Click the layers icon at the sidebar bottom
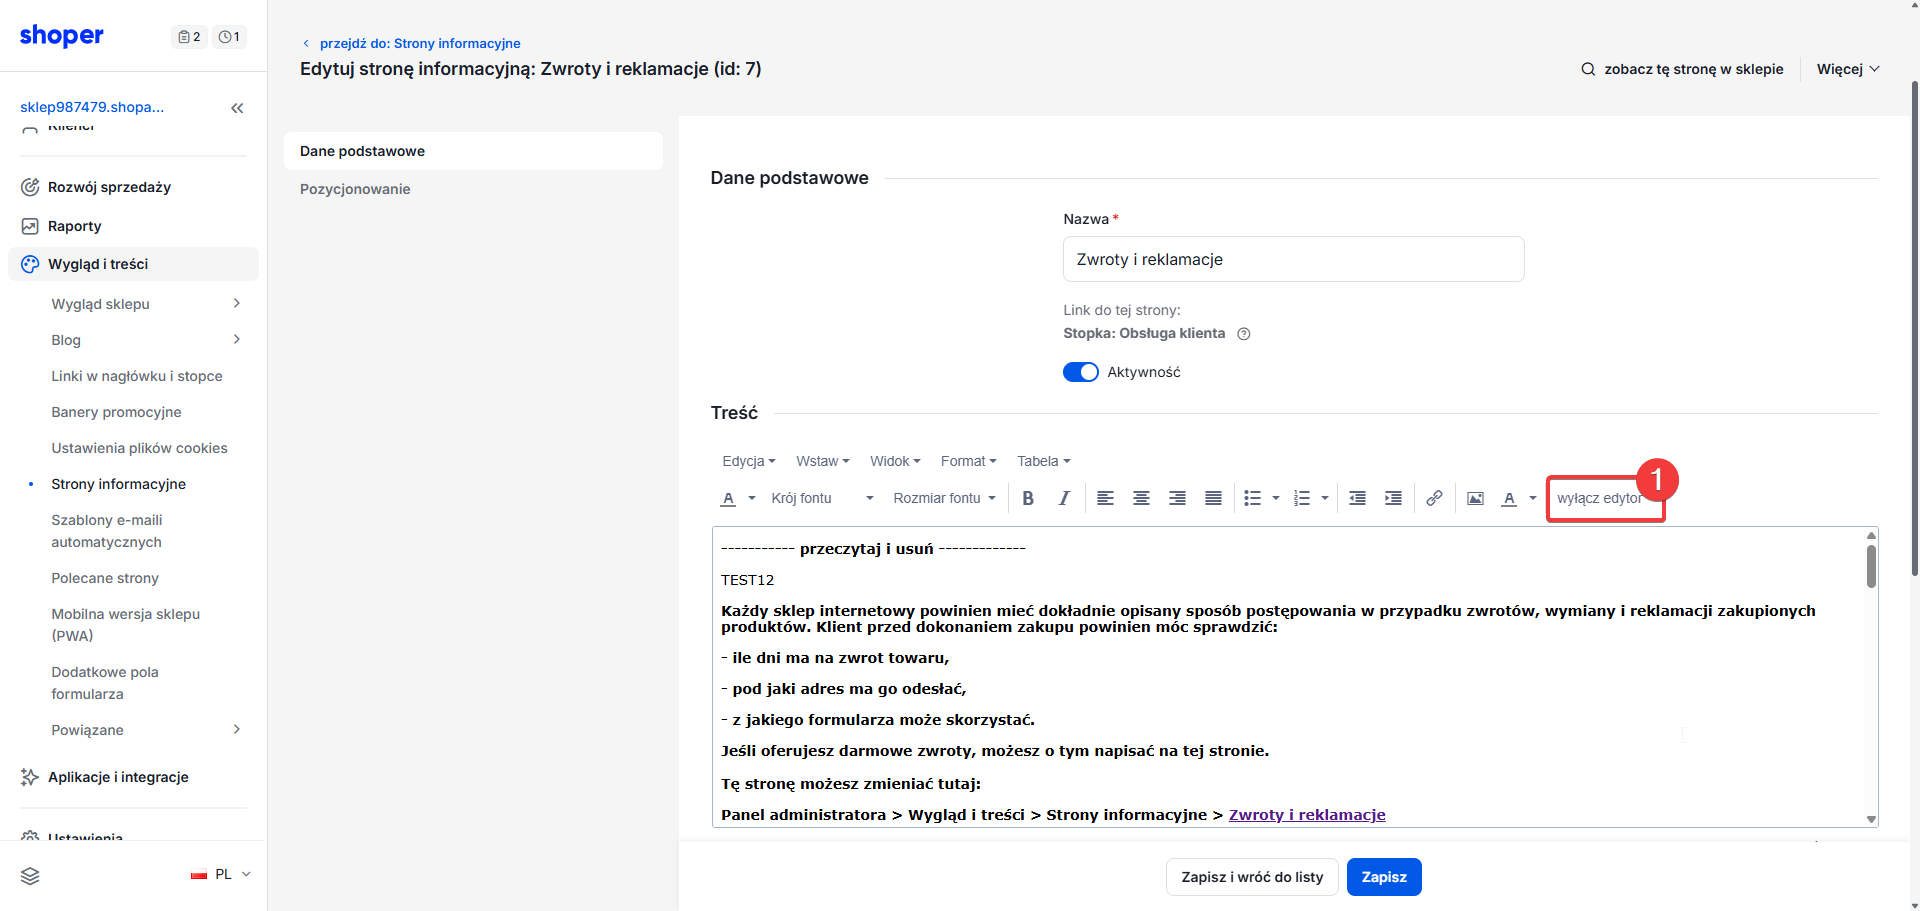1920x911 pixels. point(30,876)
